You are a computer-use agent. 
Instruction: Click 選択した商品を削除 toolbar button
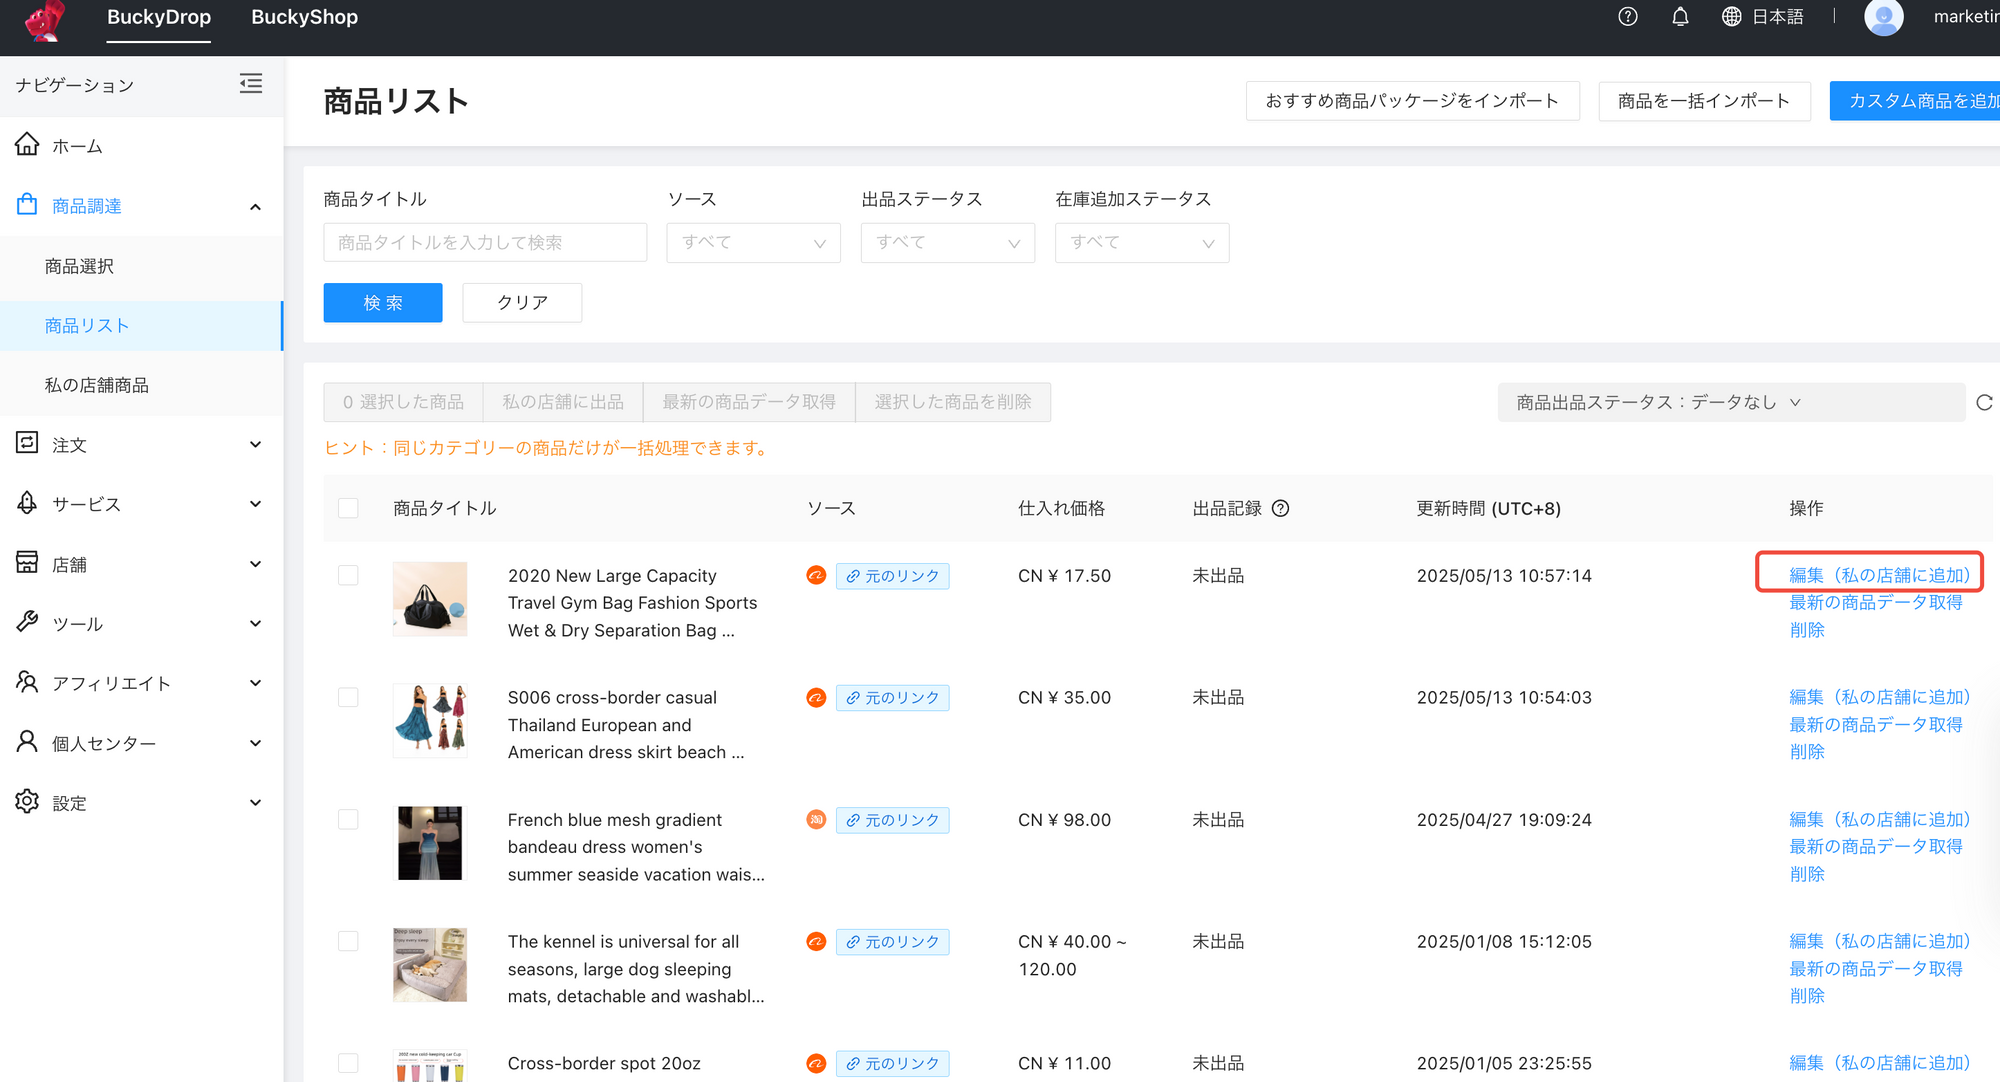(x=953, y=402)
